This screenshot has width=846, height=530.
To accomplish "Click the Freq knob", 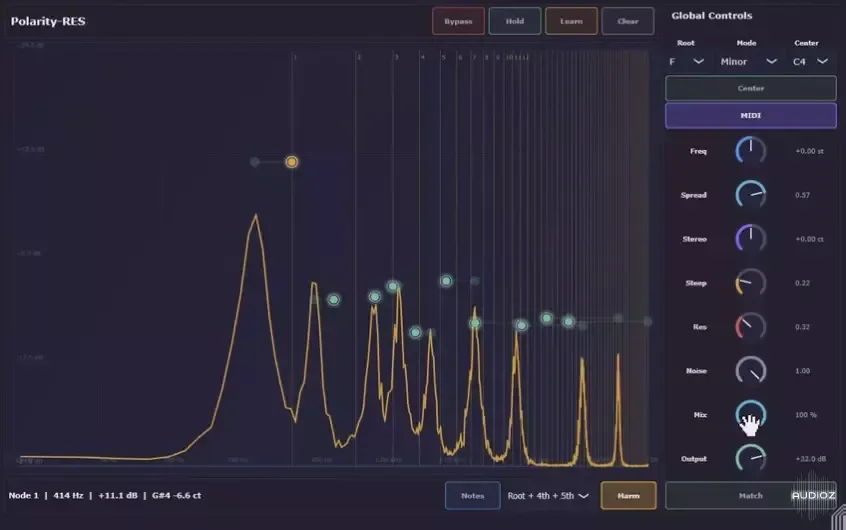I will click(751, 151).
